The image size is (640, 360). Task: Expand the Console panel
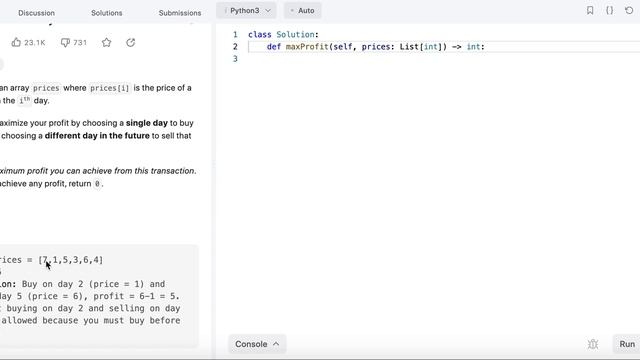tap(257, 344)
